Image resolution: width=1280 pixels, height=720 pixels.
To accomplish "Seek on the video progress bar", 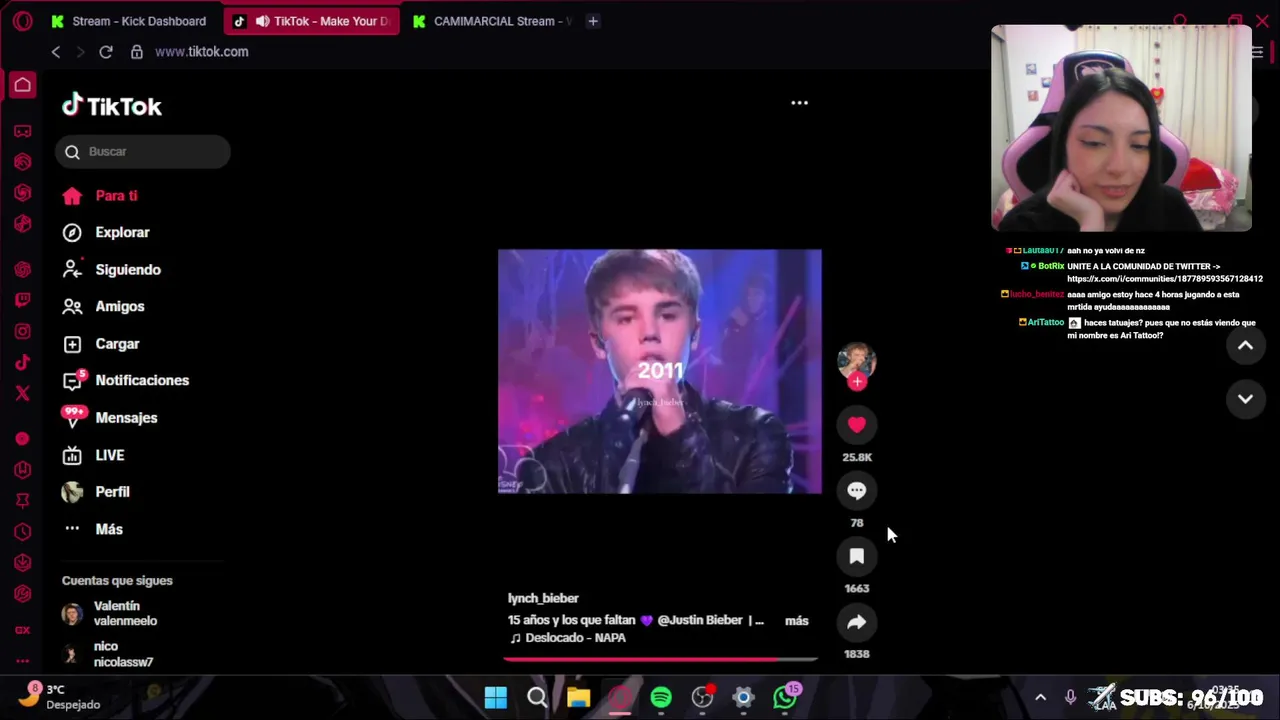I will (660, 659).
